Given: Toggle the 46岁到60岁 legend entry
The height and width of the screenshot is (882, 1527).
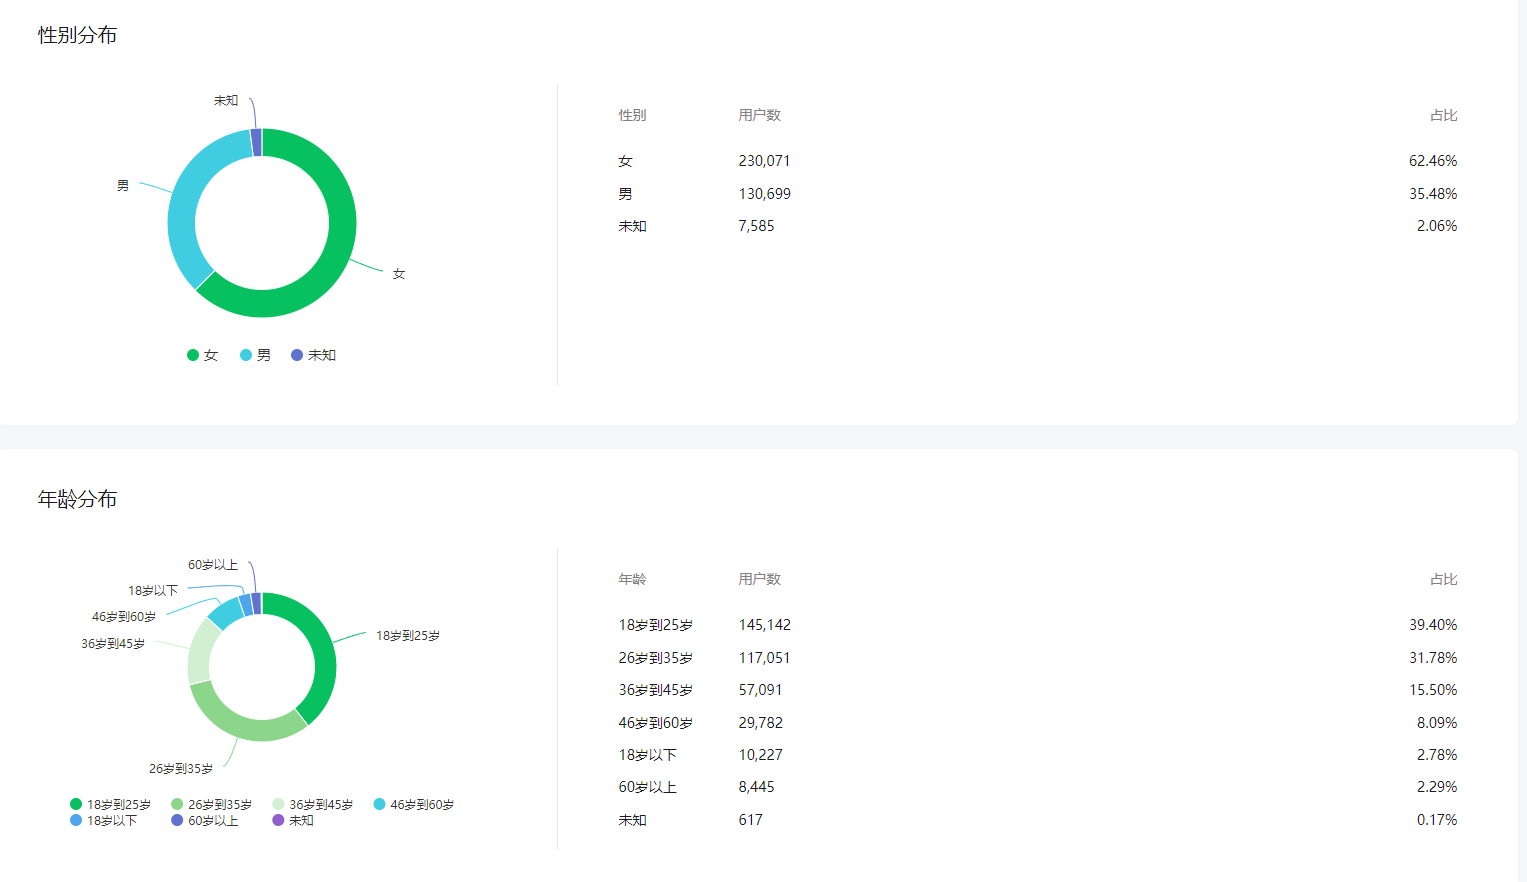Looking at the screenshot, I should point(413,804).
